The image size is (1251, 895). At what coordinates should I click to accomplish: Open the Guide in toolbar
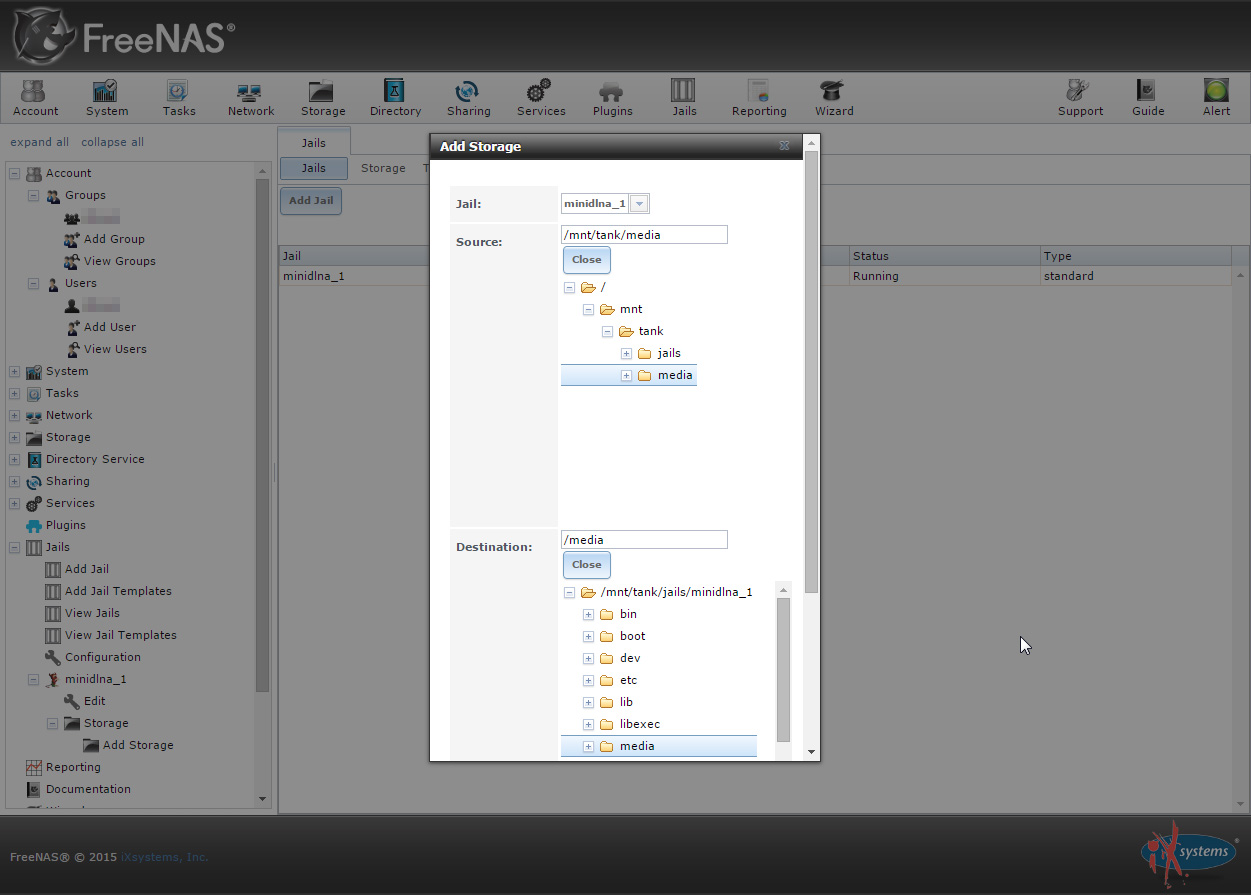tap(1148, 98)
